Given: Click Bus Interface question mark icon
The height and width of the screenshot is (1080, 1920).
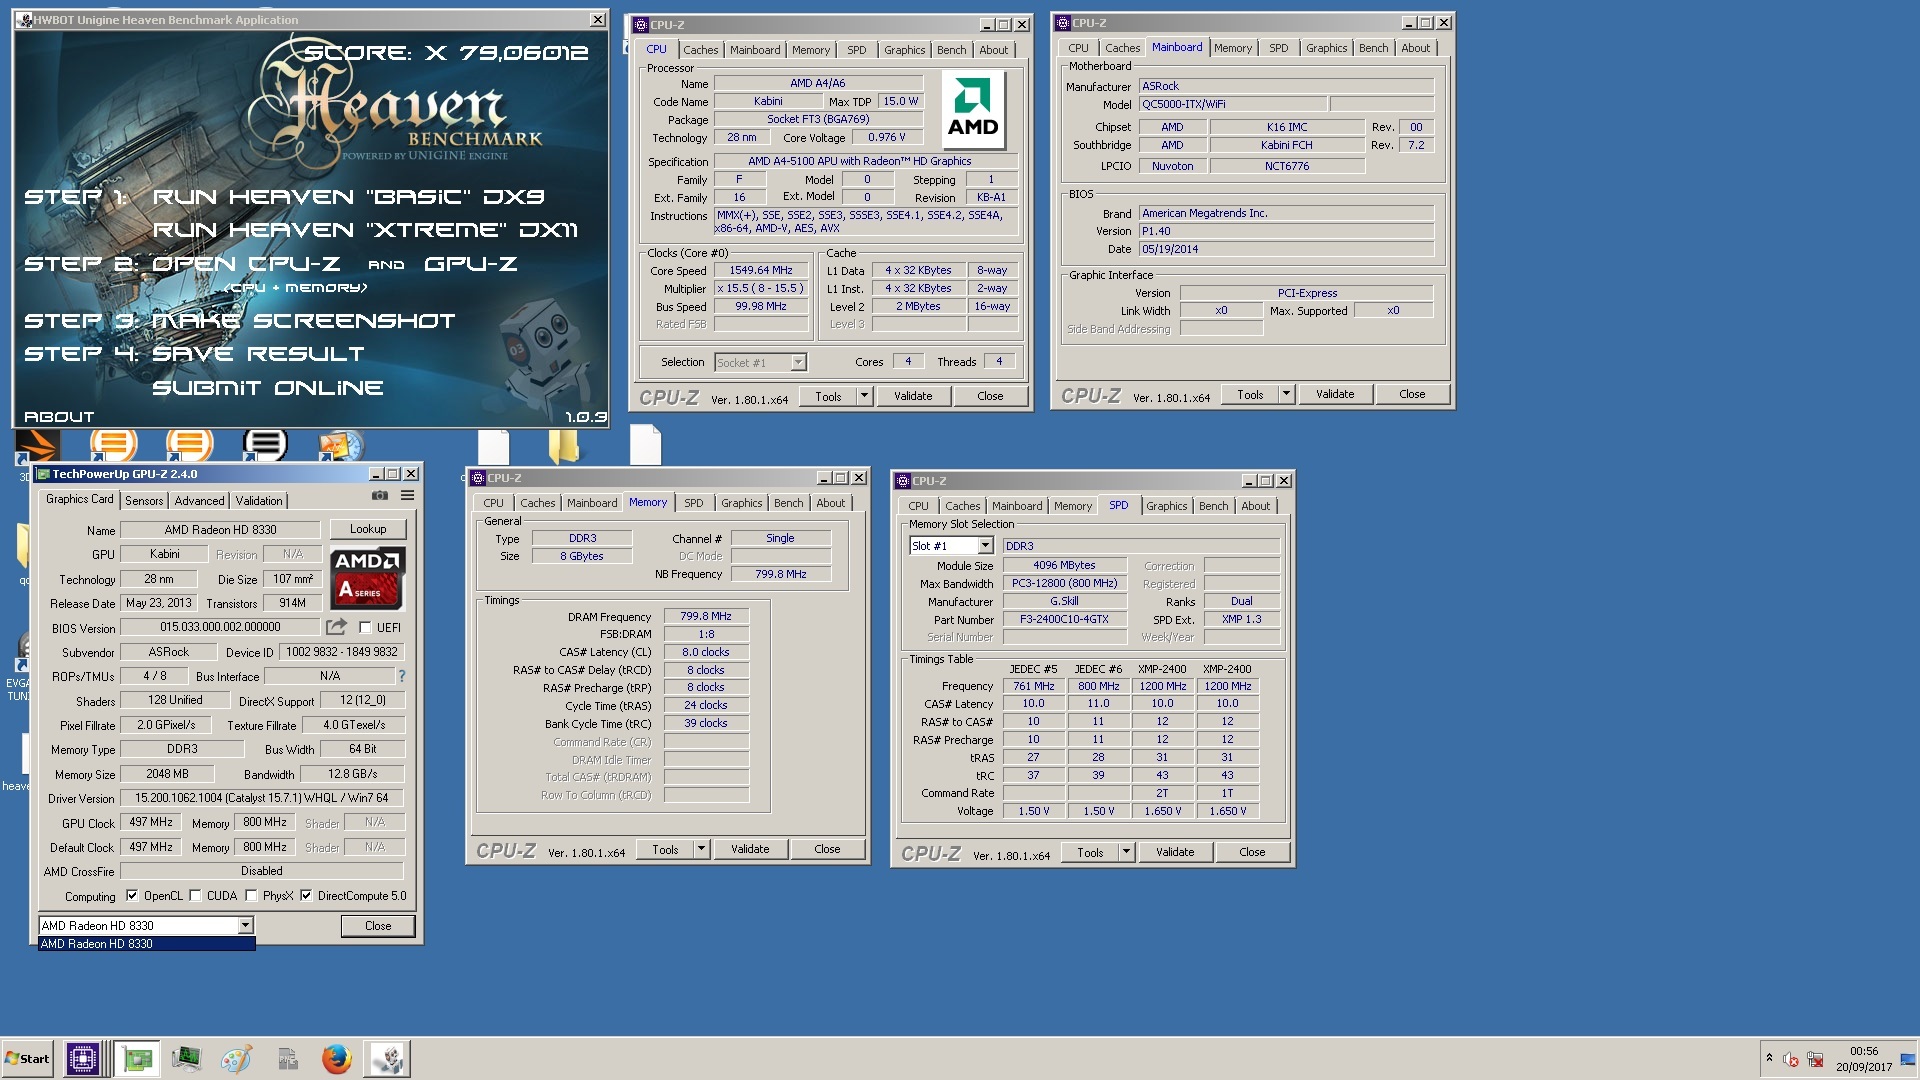Looking at the screenshot, I should (401, 676).
